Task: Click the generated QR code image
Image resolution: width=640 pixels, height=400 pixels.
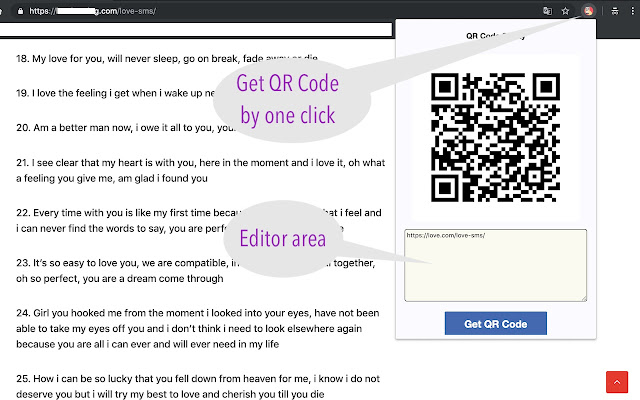Action: coord(496,138)
